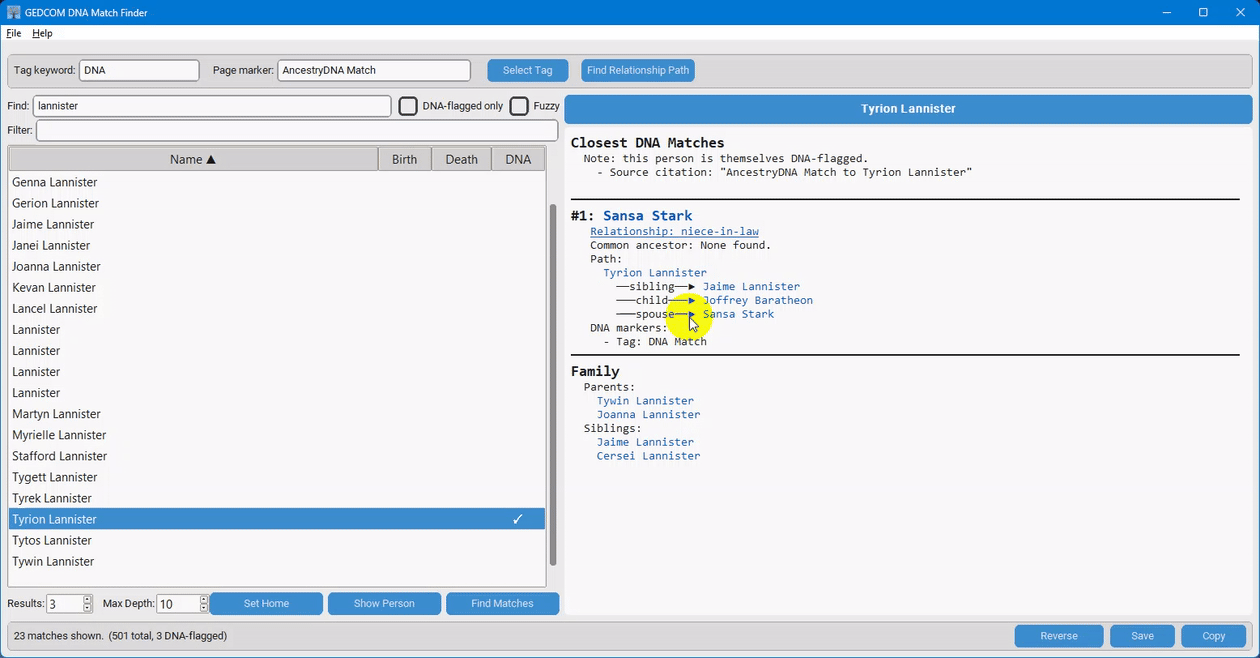Decrease the Results spinner value
The height and width of the screenshot is (658, 1260).
coord(88,608)
